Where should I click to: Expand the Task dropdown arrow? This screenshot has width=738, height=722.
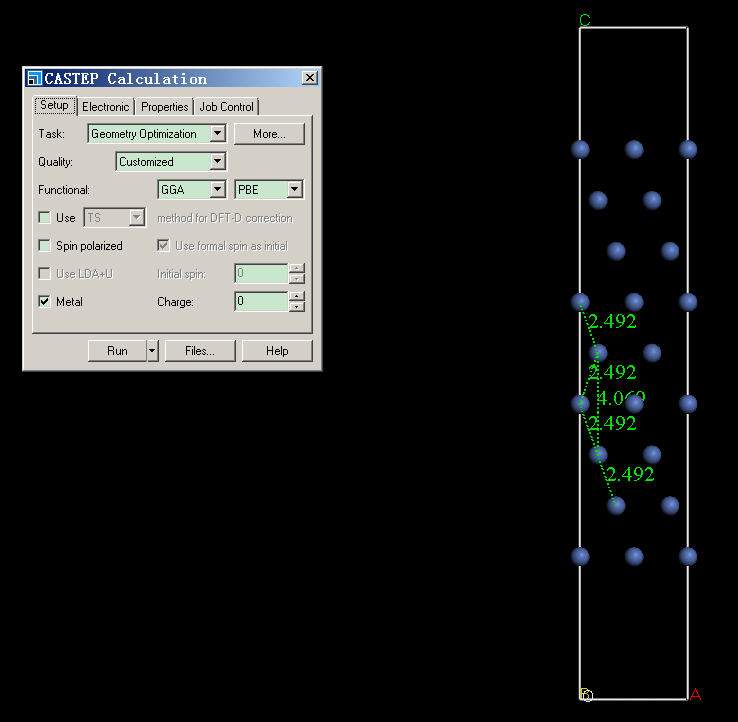tap(217, 133)
